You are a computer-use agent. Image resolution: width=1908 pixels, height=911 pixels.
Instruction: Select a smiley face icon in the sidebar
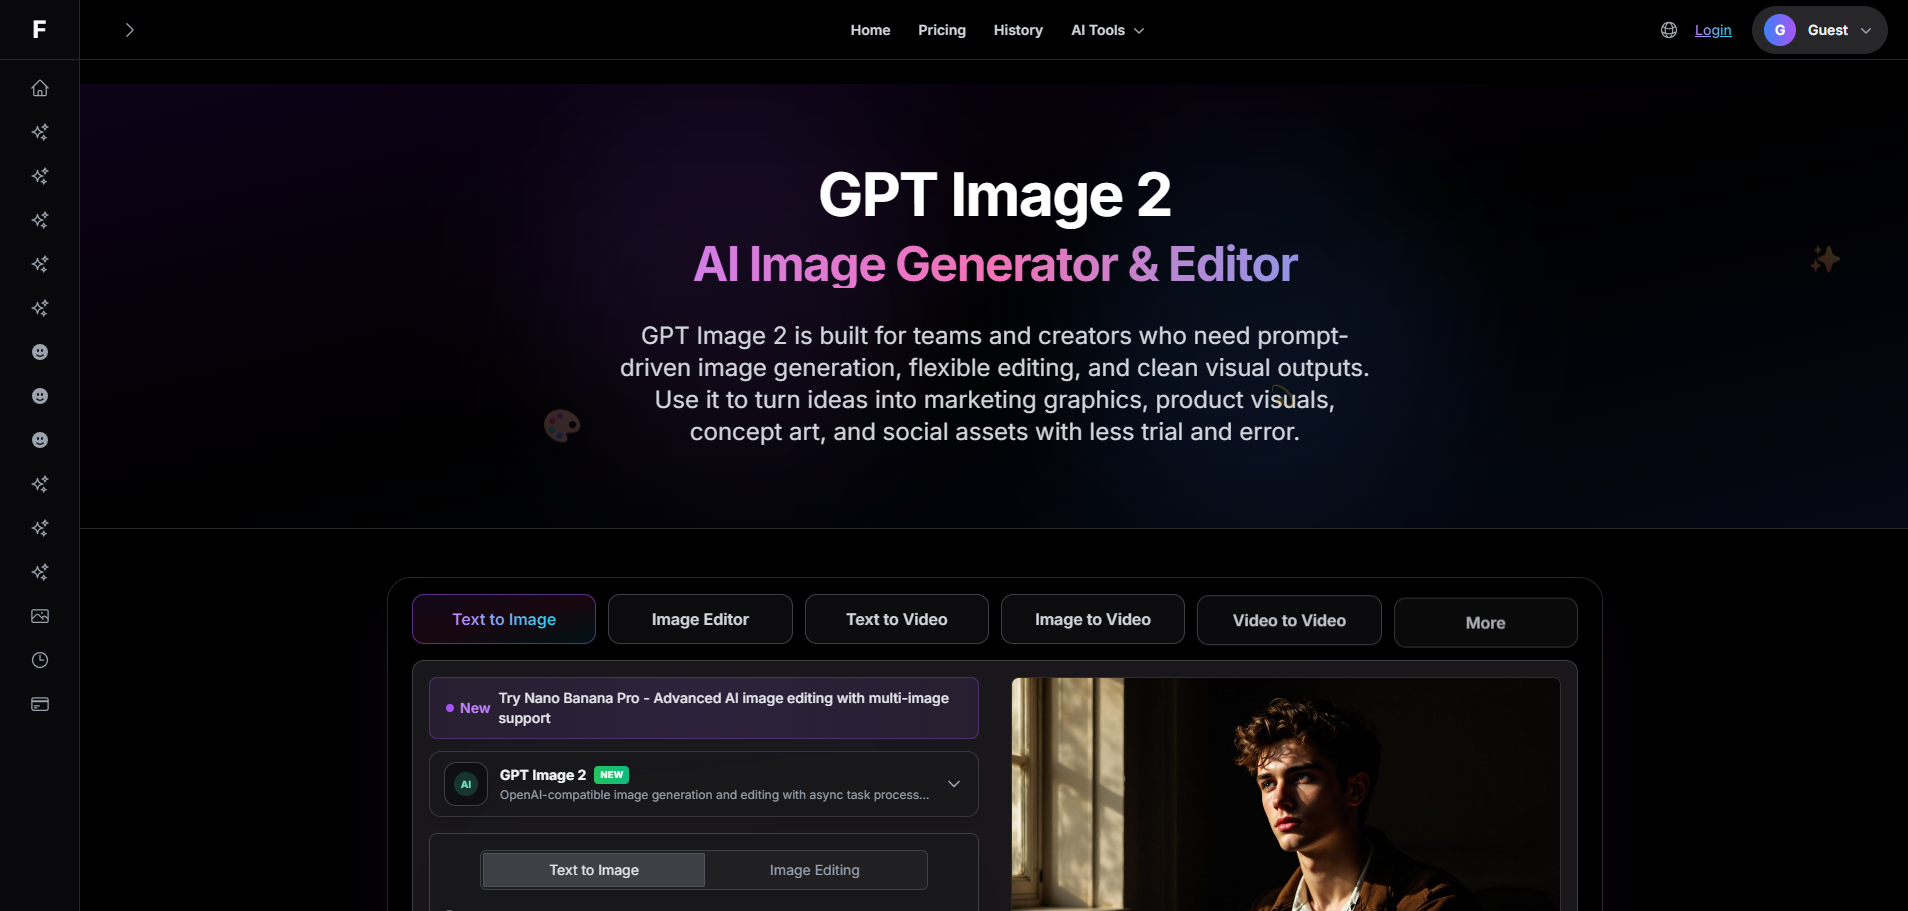point(39,352)
